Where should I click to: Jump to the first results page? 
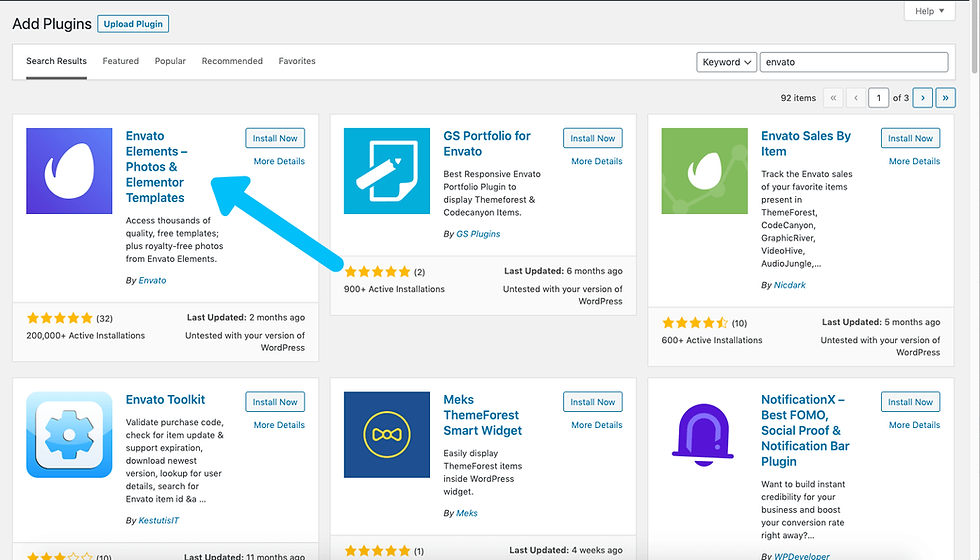[833, 98]
